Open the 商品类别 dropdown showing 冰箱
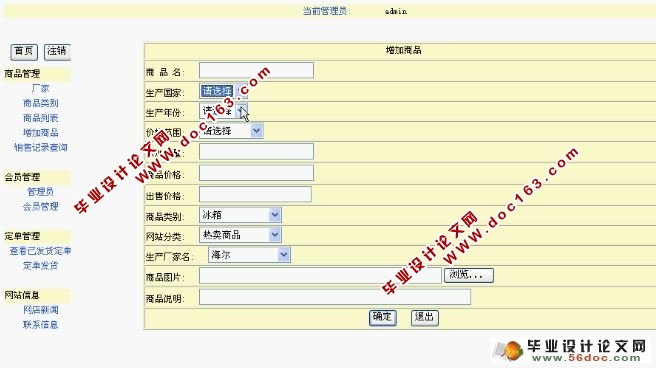656x368 pixels. 240,215
